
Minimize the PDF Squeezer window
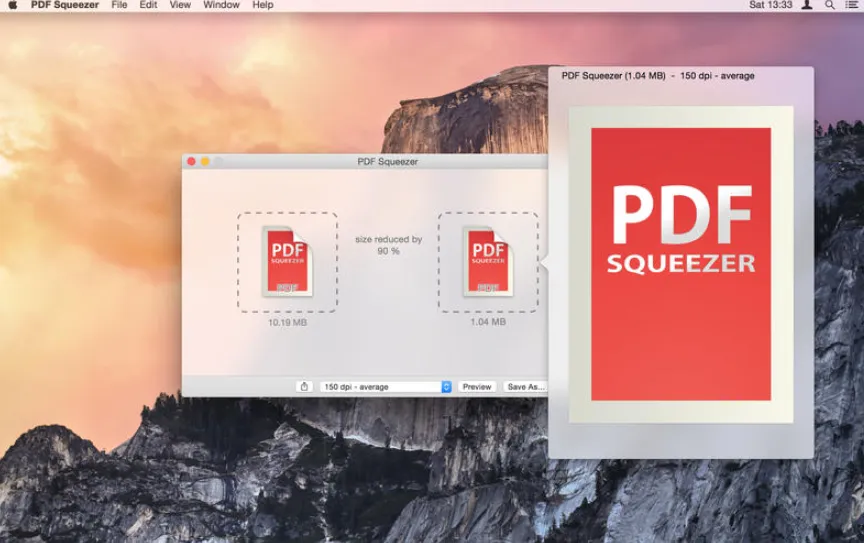[x=205, y=162]
